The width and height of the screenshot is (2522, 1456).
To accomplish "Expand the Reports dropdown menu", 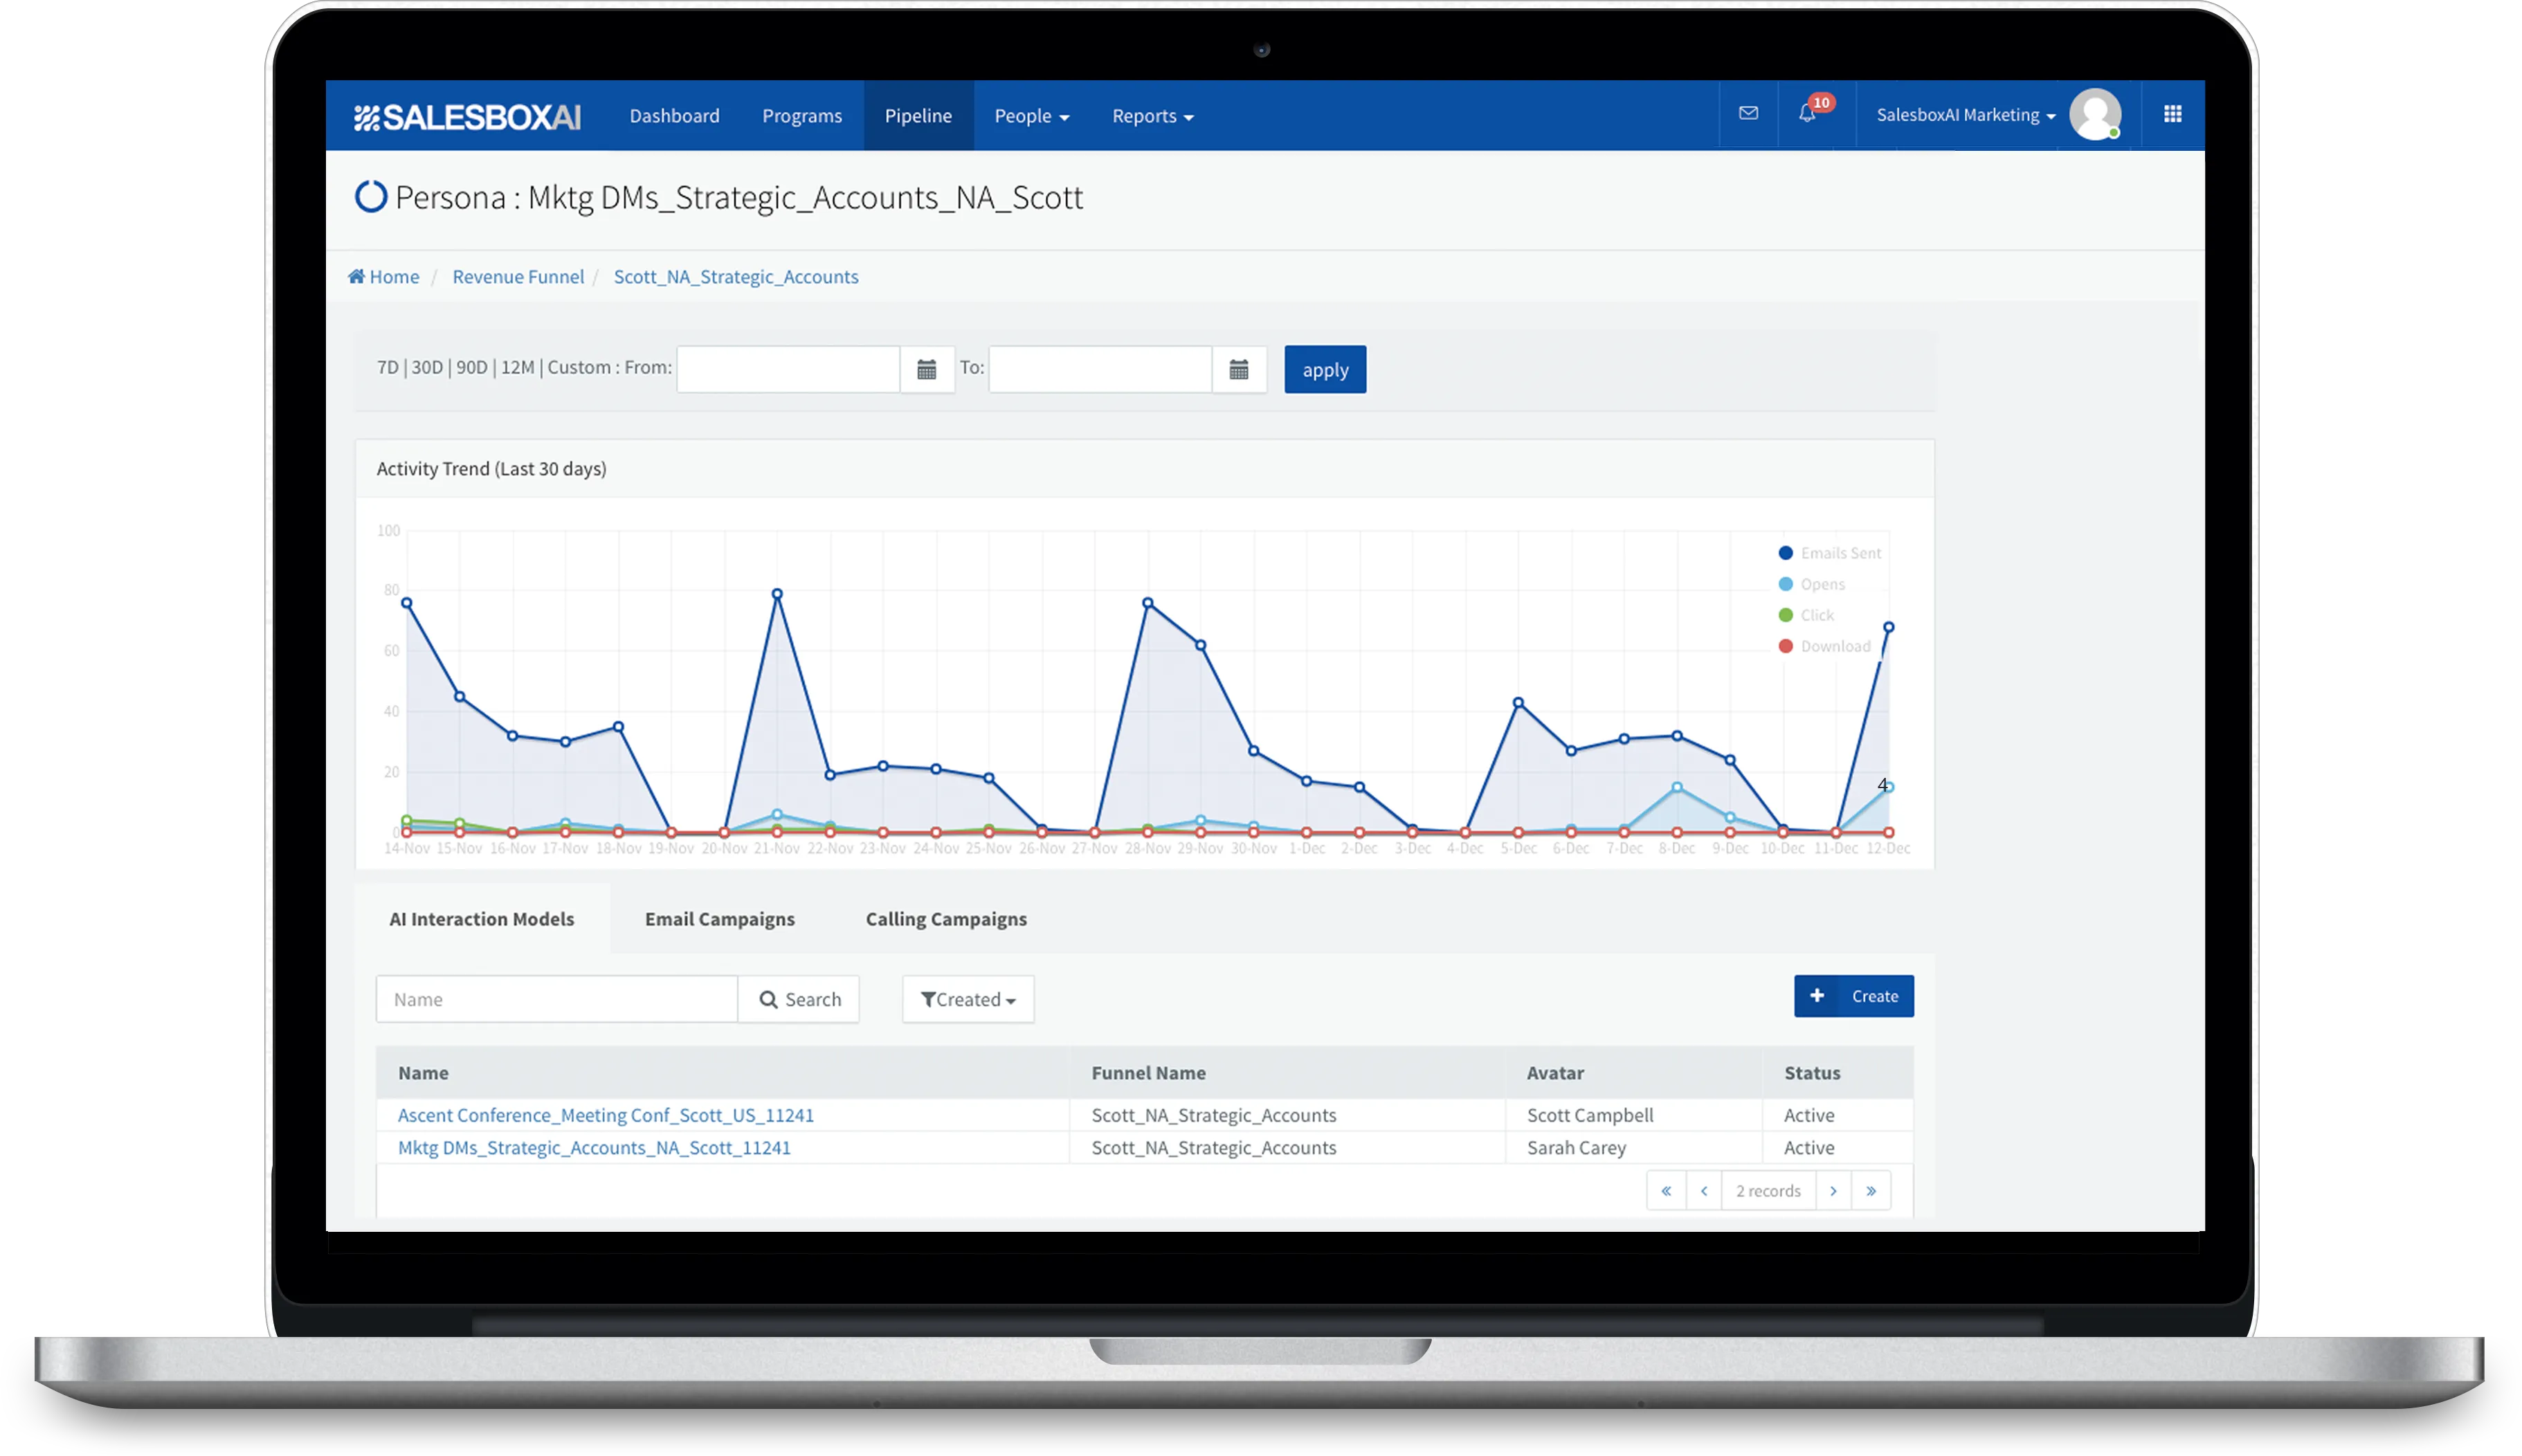I will coord(1152,116).
